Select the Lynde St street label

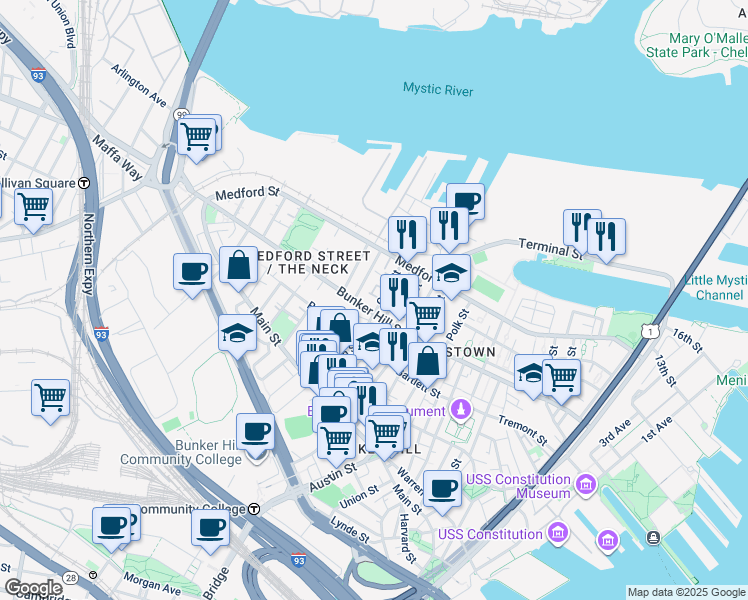tap(350, 530)
